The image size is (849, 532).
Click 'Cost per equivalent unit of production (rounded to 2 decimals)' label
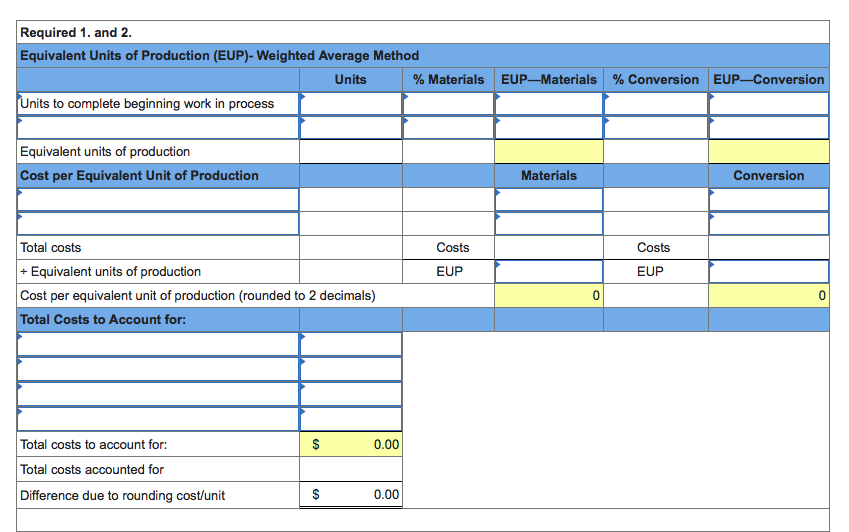pyautogui.click(x=198, y=295)
